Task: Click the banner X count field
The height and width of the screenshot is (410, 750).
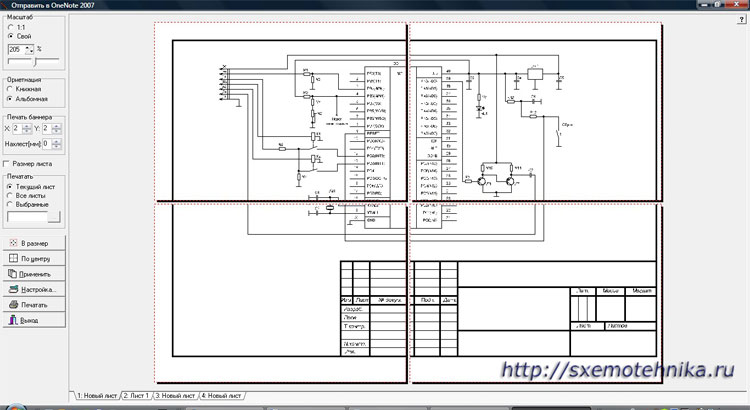Action: (17, 129)
